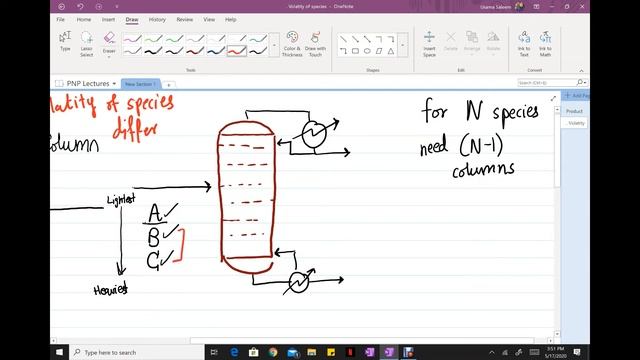
Task: Click the taskbar search box
Action: coord(137,352)
